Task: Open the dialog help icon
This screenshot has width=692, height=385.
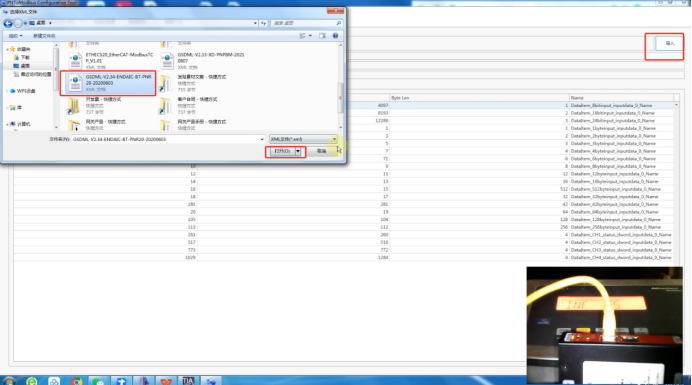Action: click(x=335, y=36)
